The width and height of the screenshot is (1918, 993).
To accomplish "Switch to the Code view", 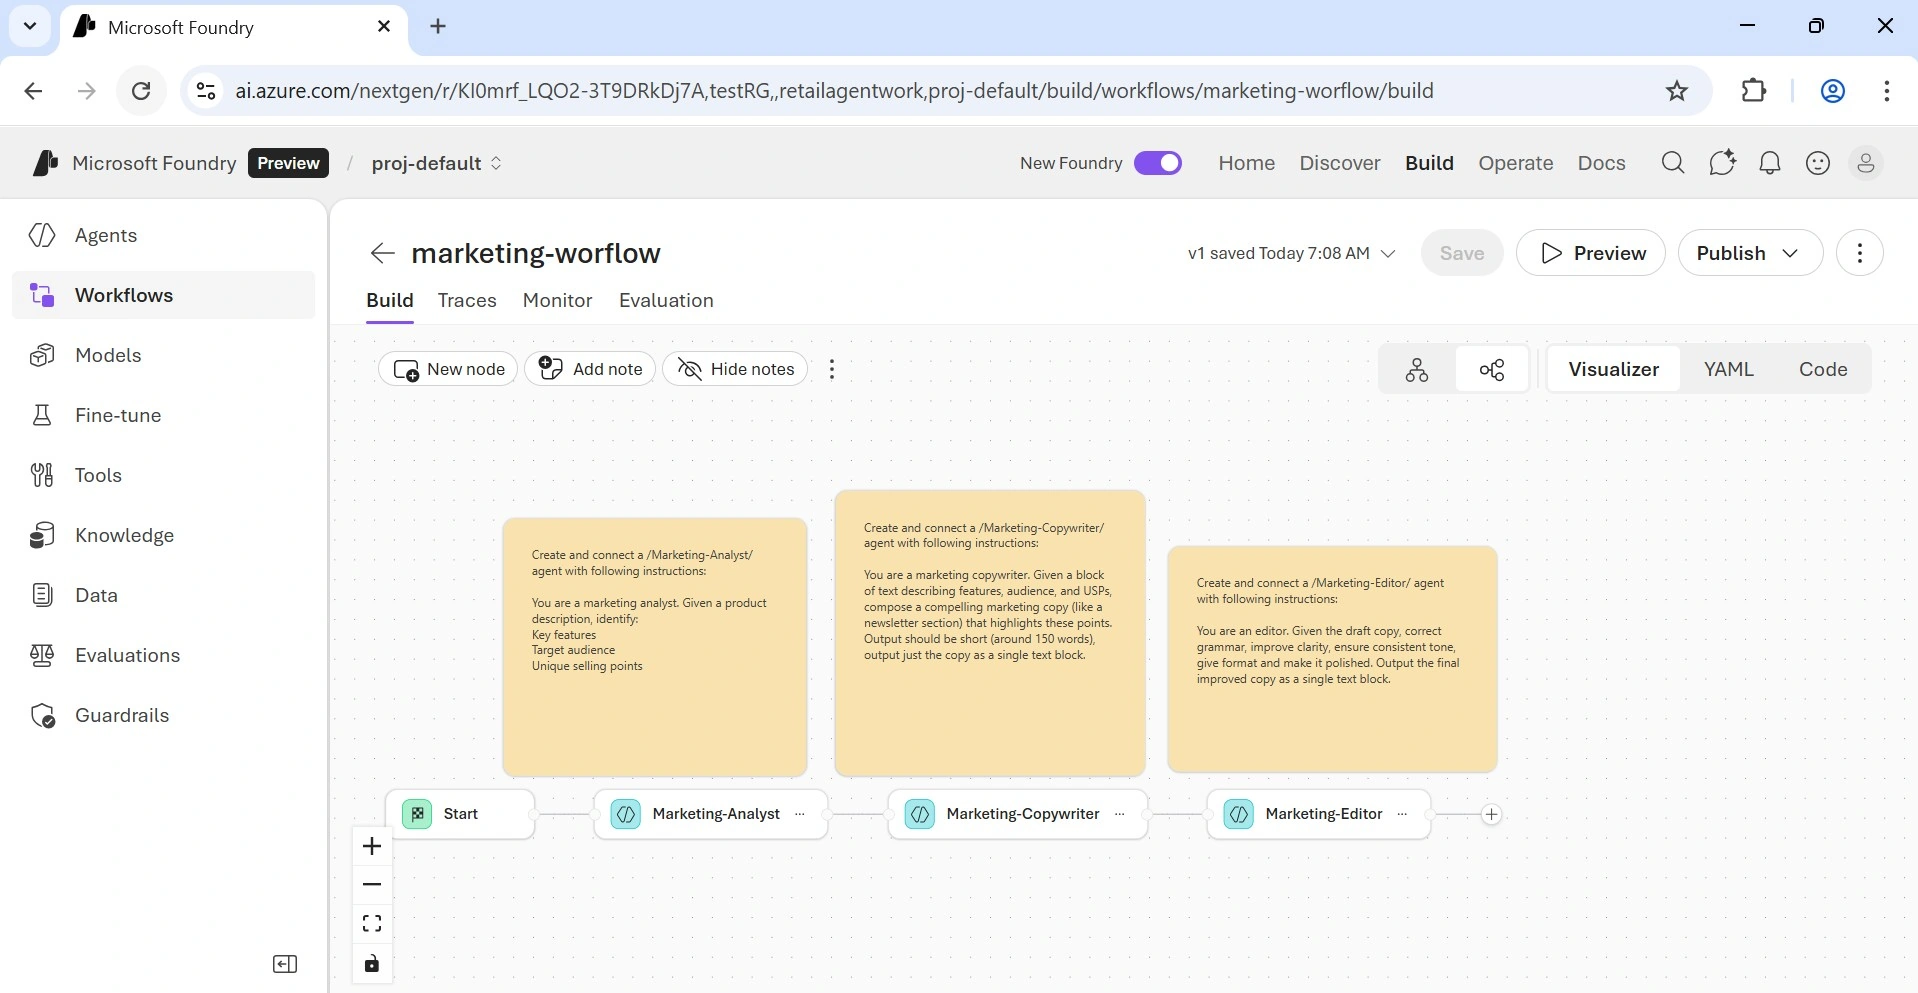I will point(1823,369).
